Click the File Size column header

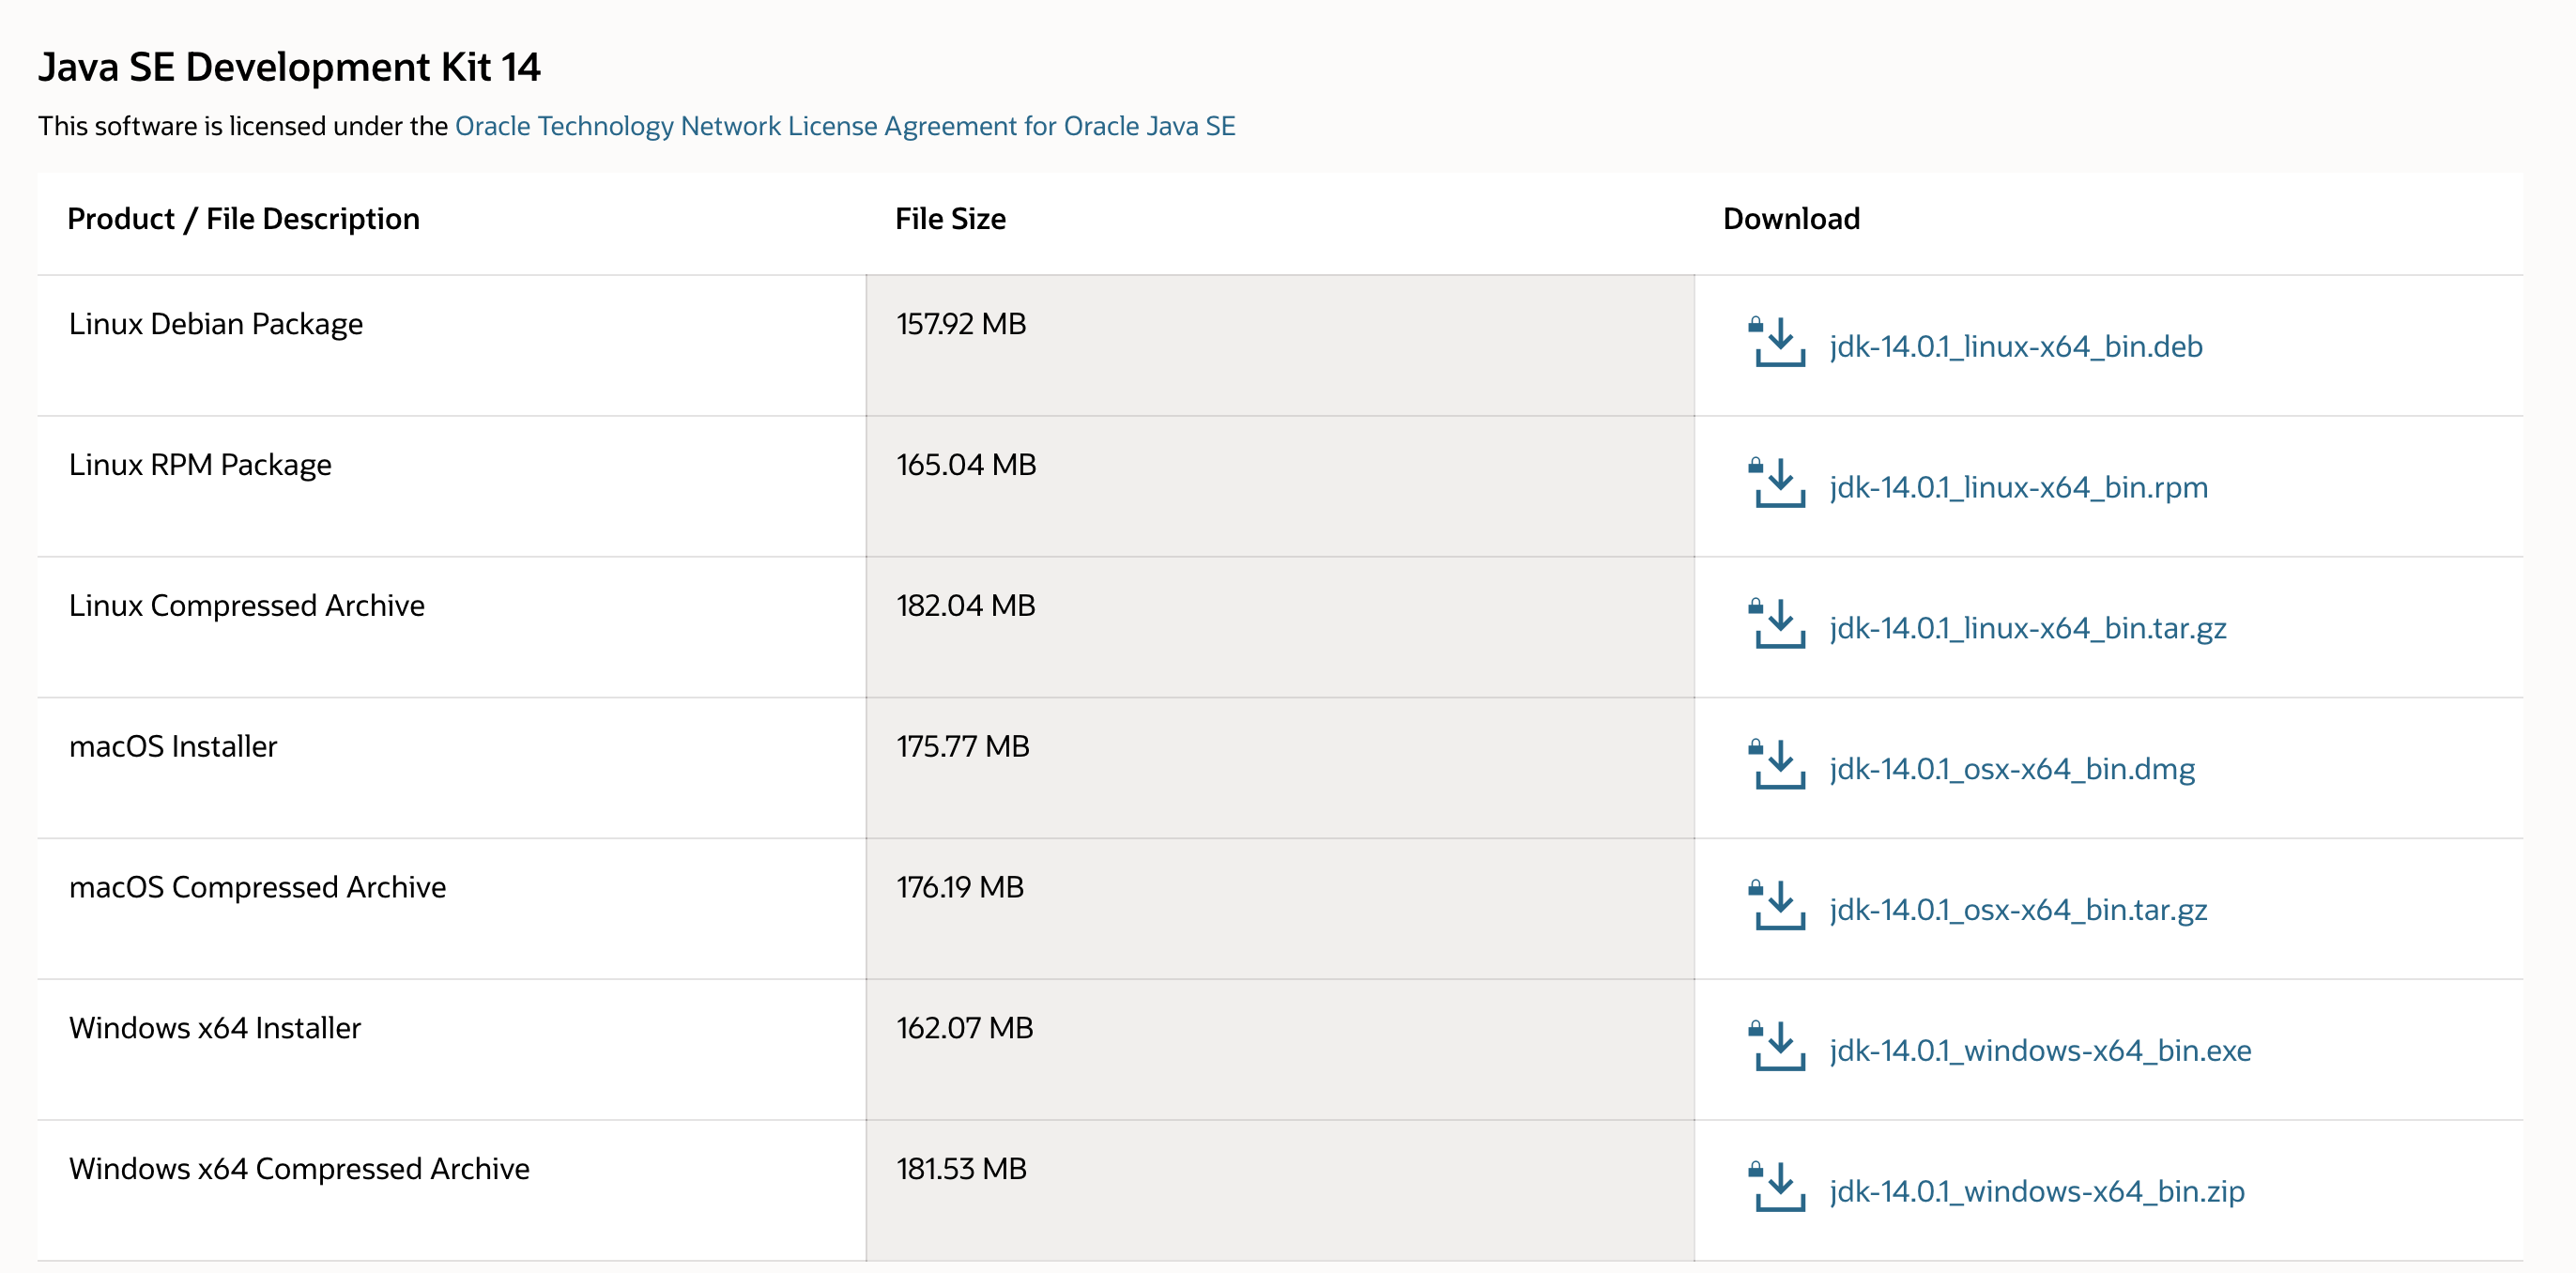950,219
